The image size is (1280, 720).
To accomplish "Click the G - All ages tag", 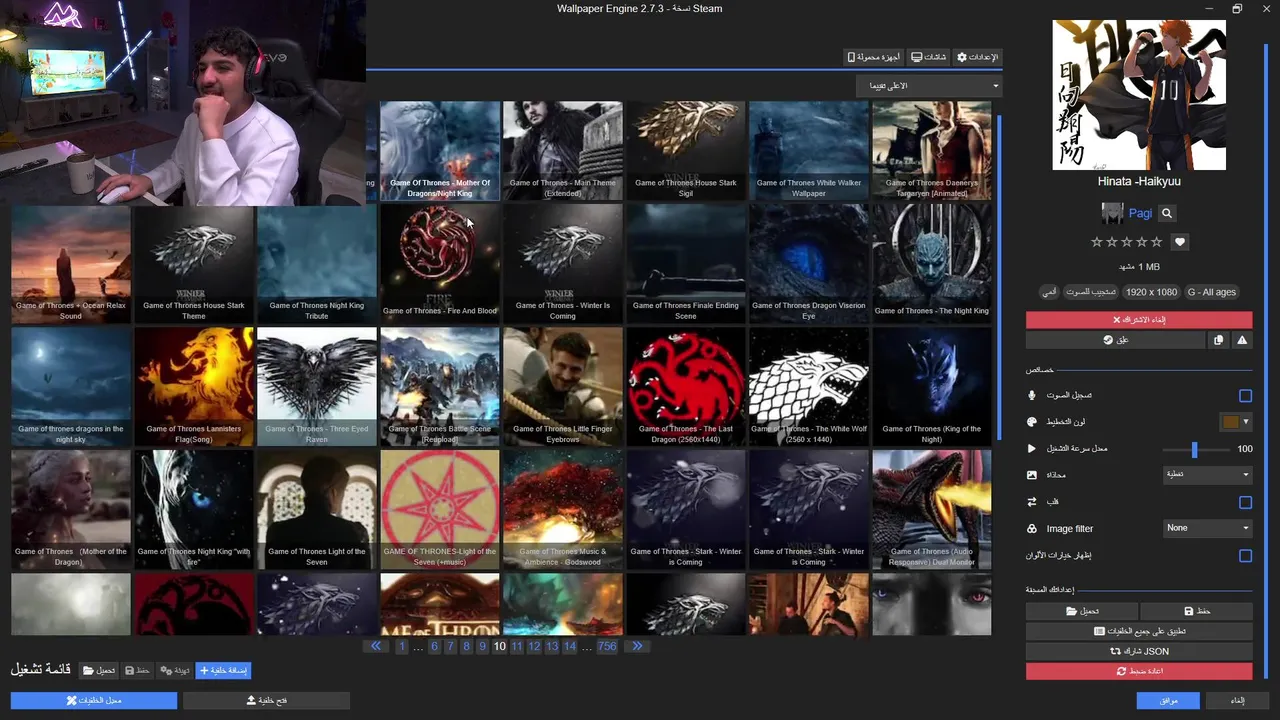I will pyautogui.click(x=1211, y=292).
